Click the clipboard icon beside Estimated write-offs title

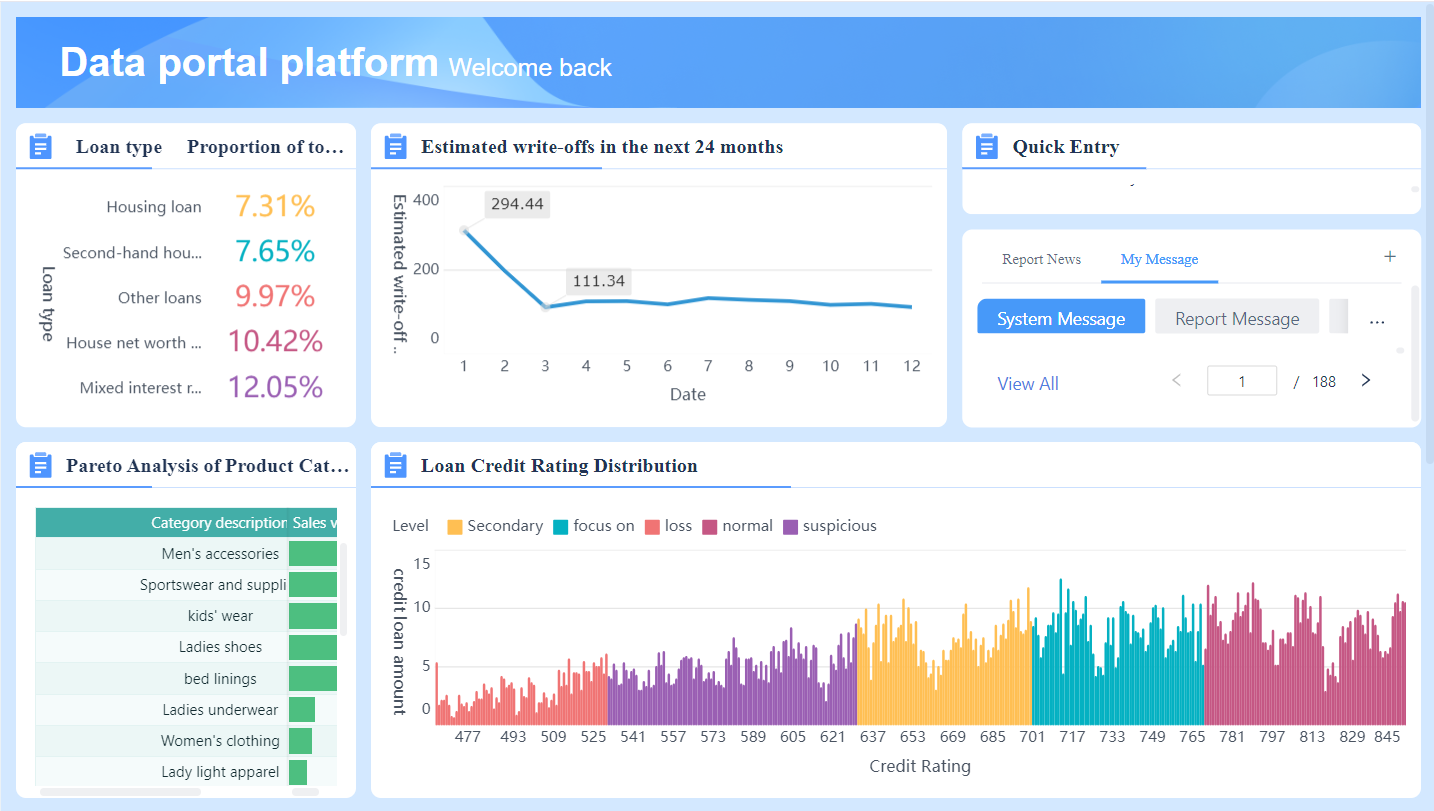point(395,145)
